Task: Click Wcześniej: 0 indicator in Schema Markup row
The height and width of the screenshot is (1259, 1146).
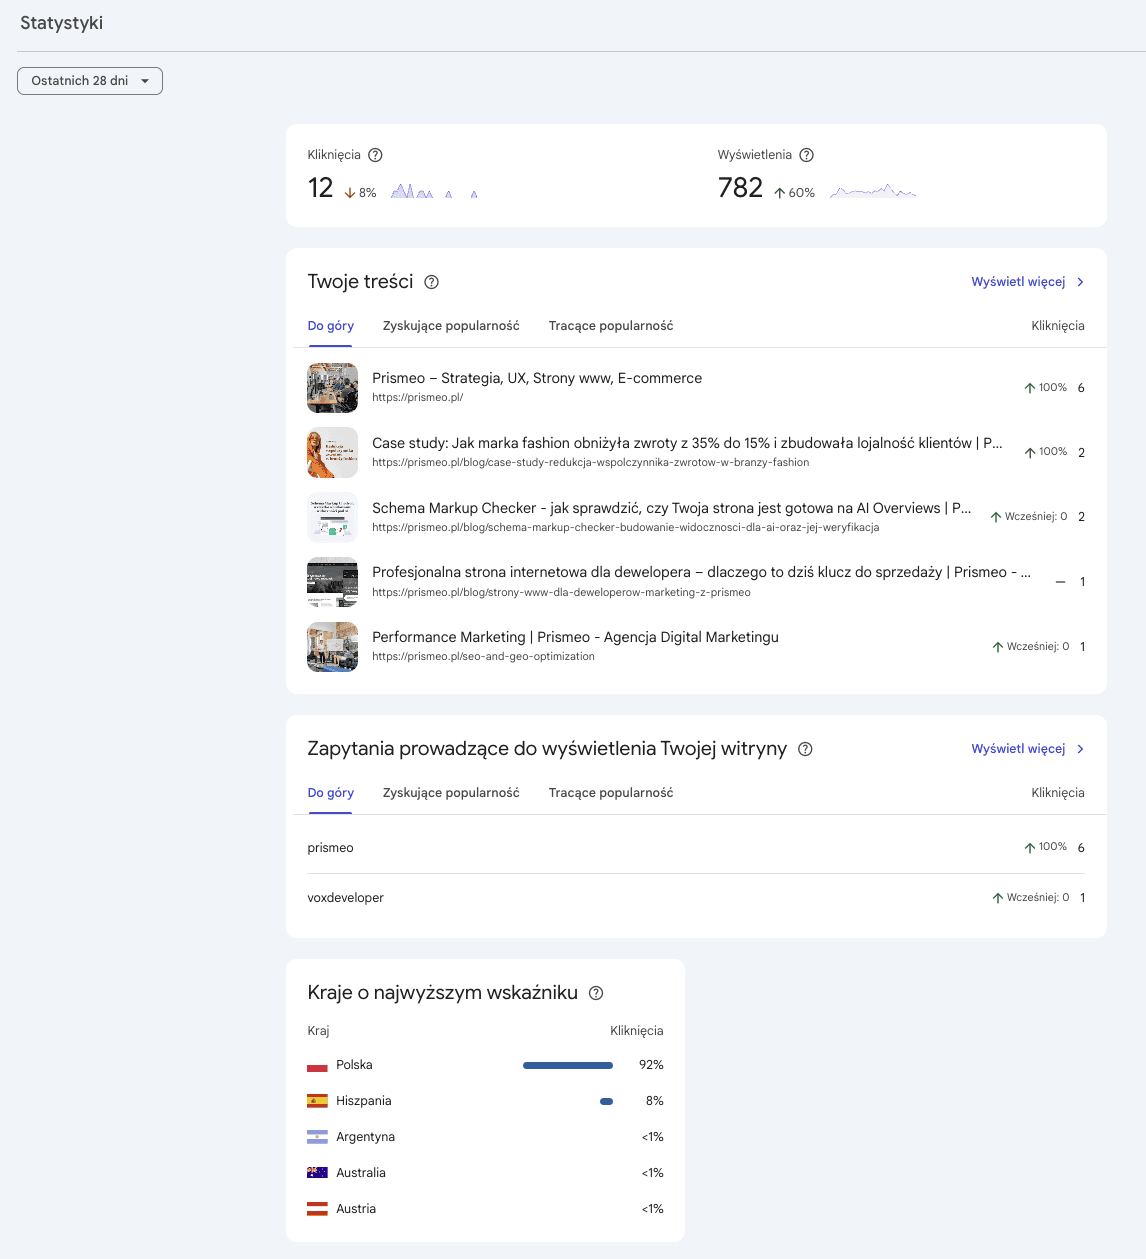Action: pyautogui.click(x=1029, y=517)
